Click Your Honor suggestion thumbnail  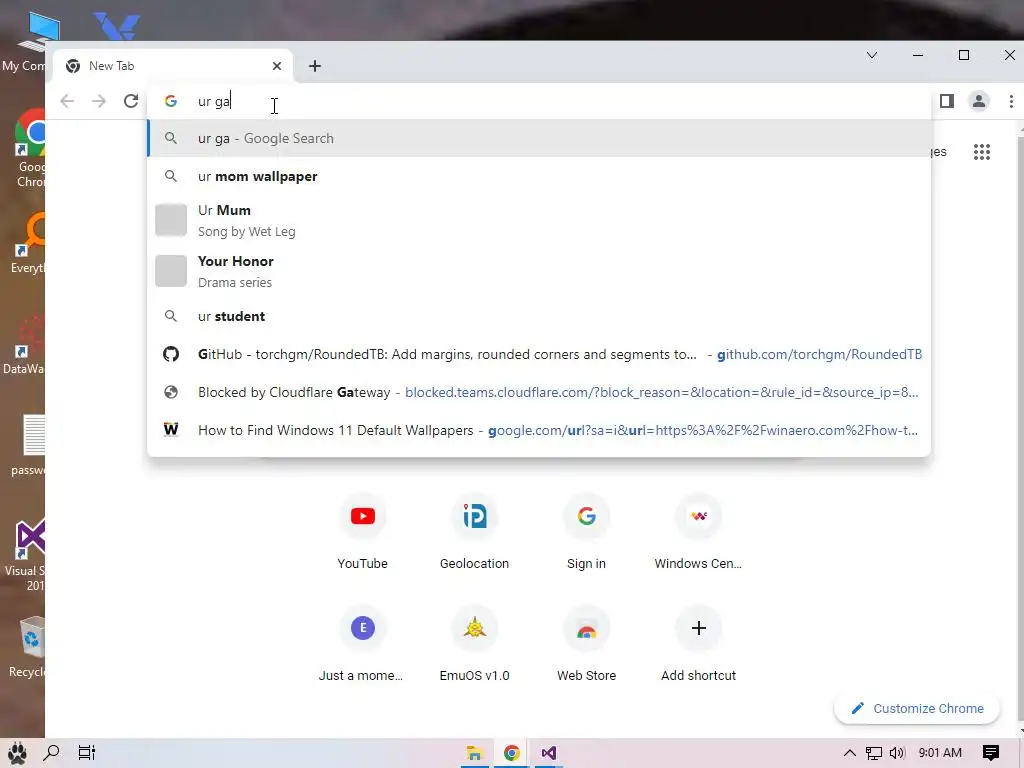(171, 271)
